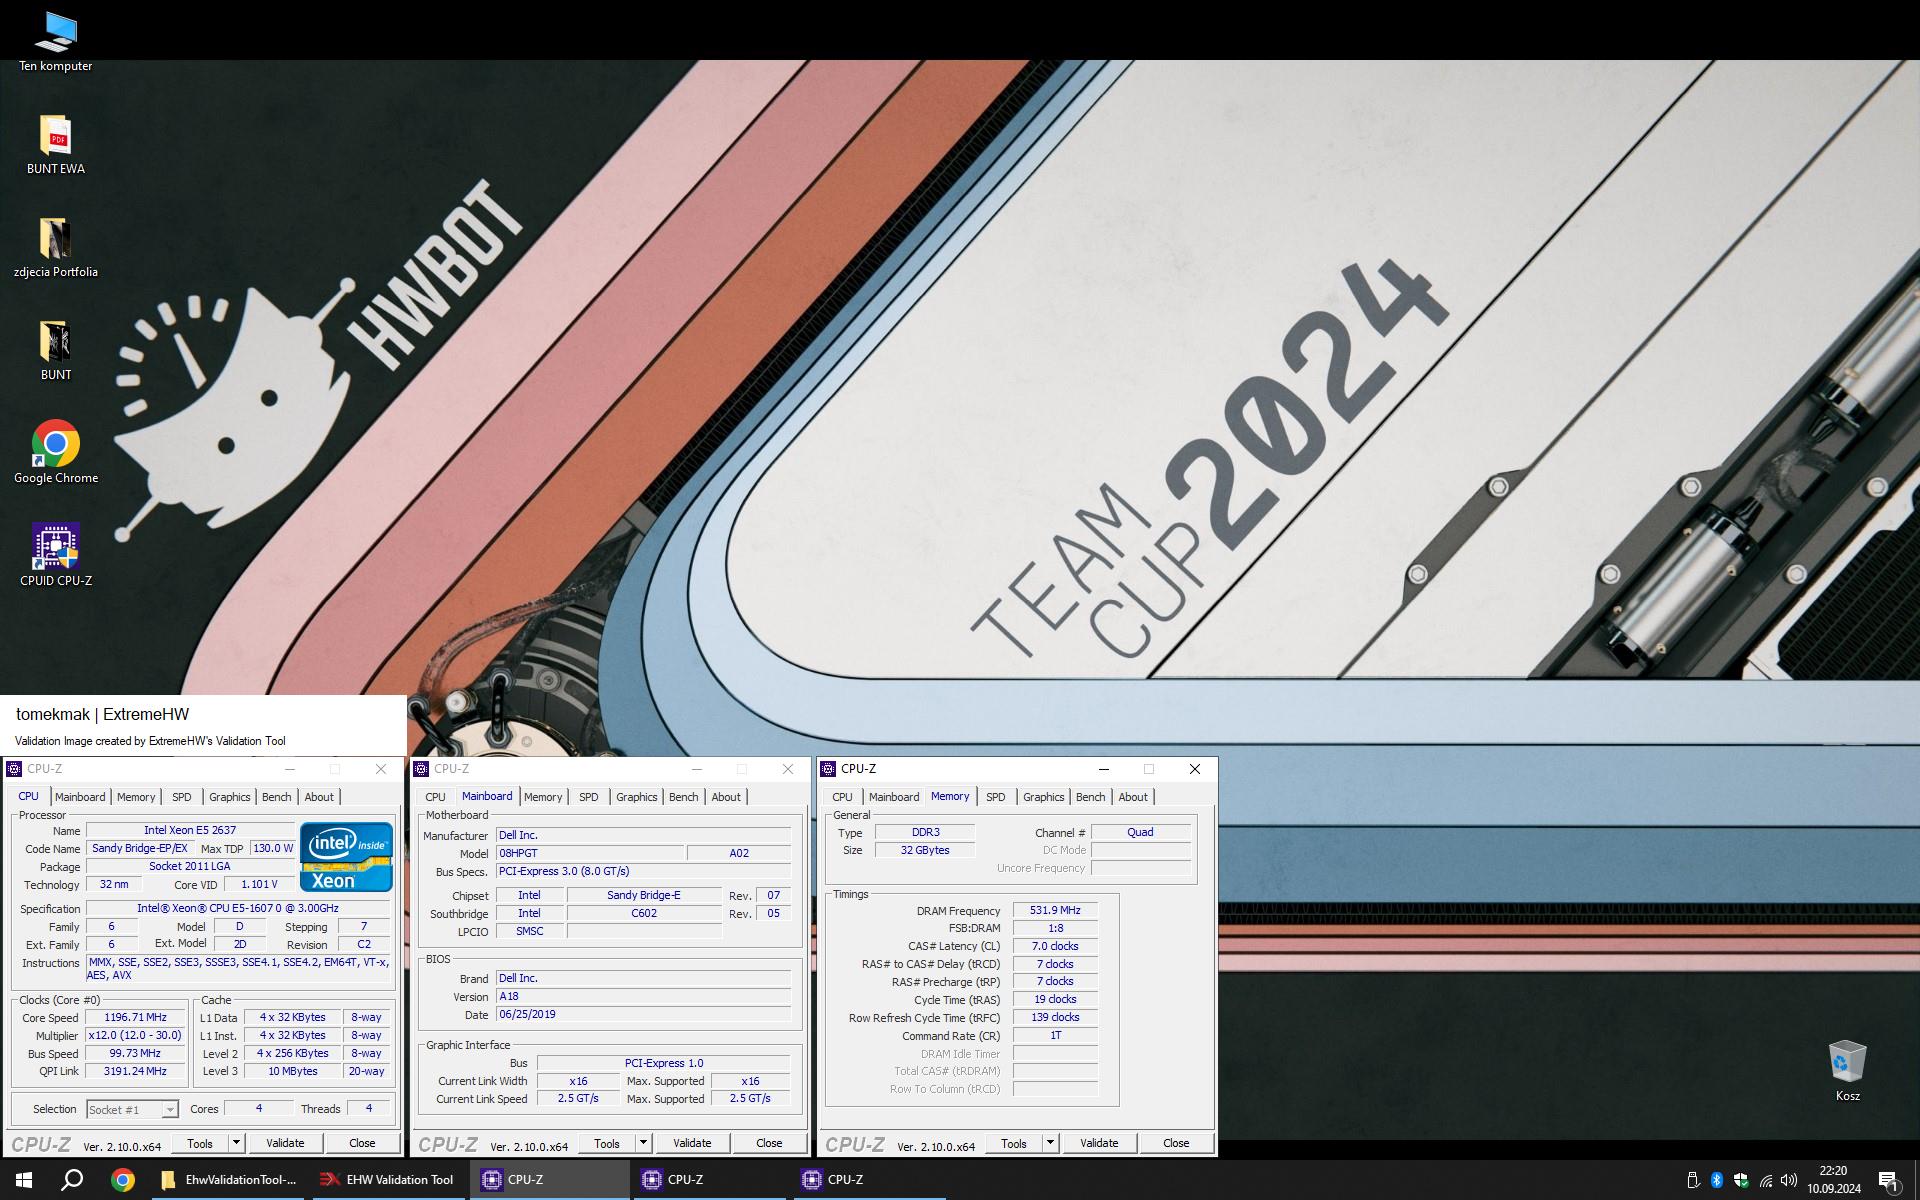Expand Tools arrow in CPU window

tap(236, 1143)
